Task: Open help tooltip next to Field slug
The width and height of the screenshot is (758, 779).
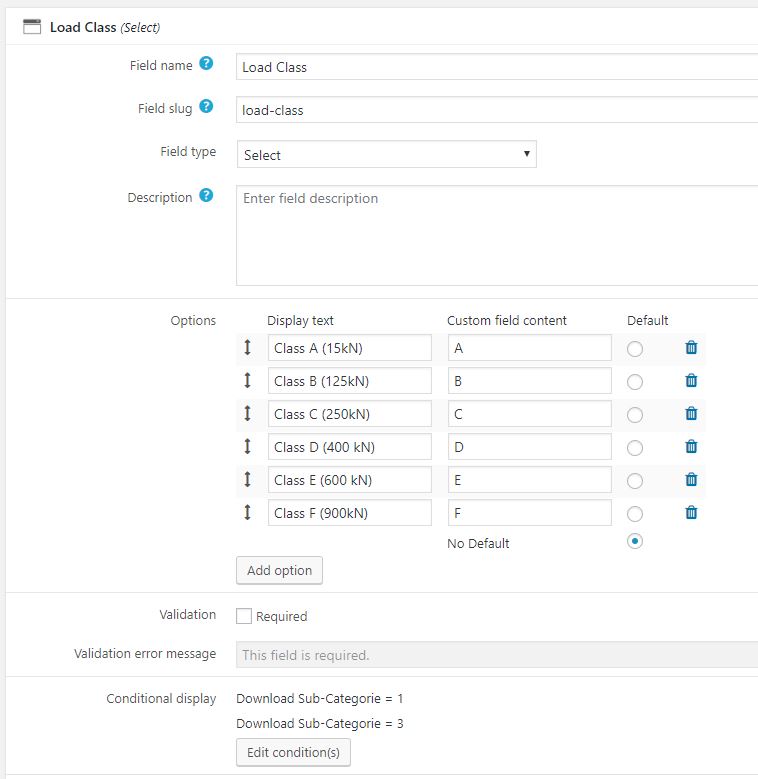Action: coord(206,107)
